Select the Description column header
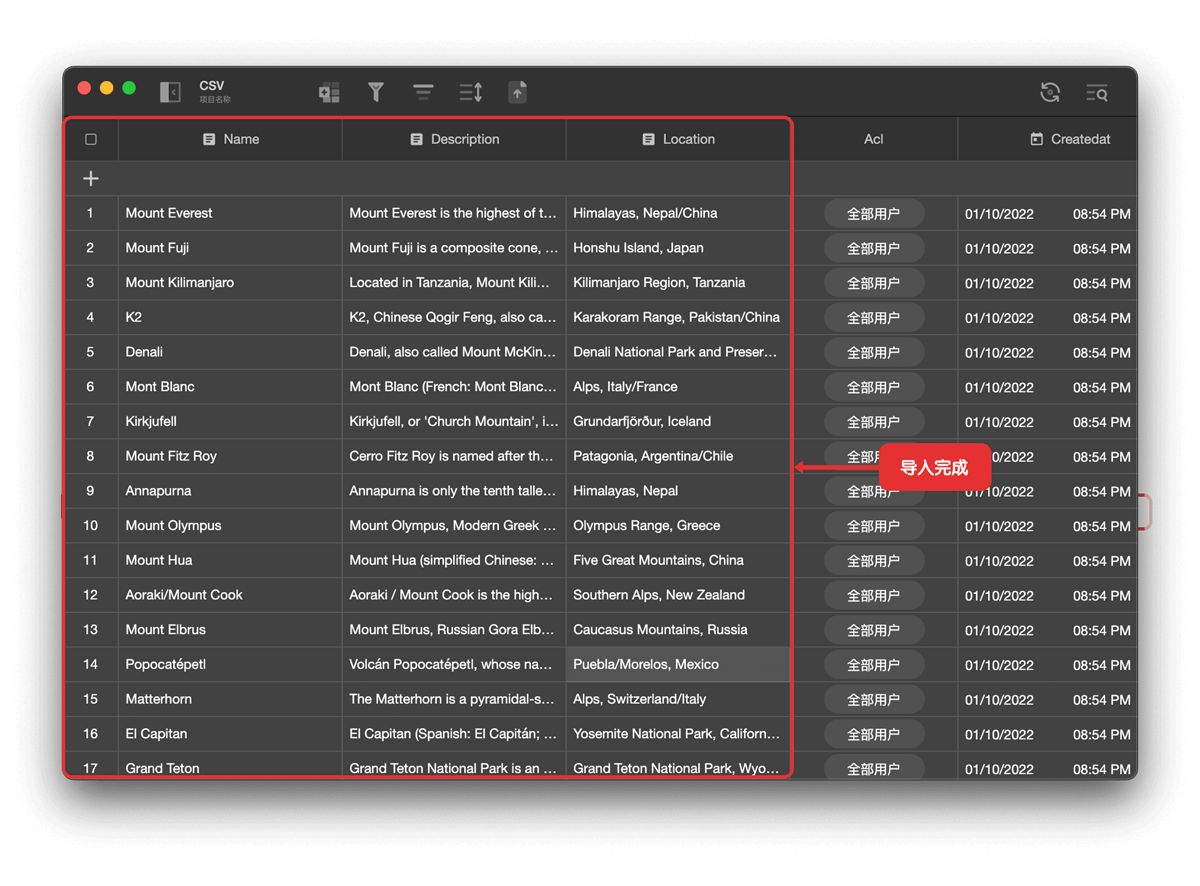1200x886 pixels. [454, 139]
